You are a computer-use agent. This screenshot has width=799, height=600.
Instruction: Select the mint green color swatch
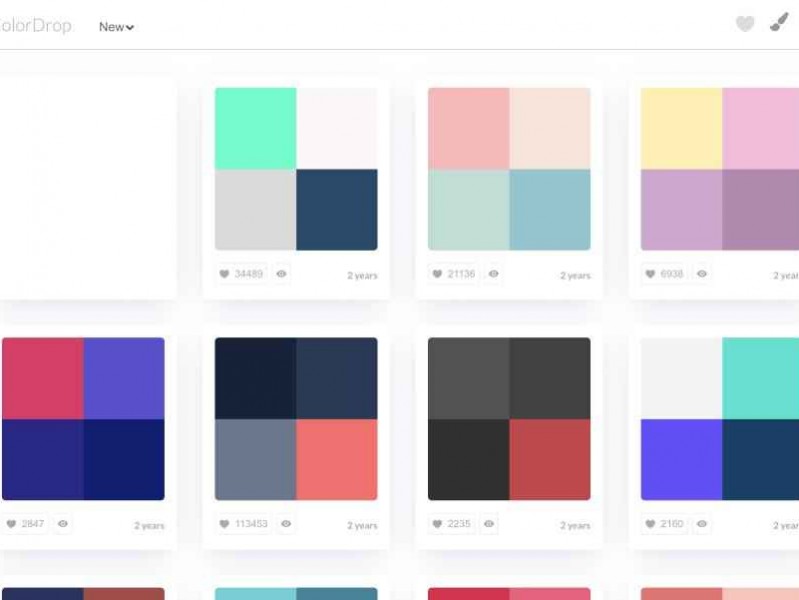(255, 128)
